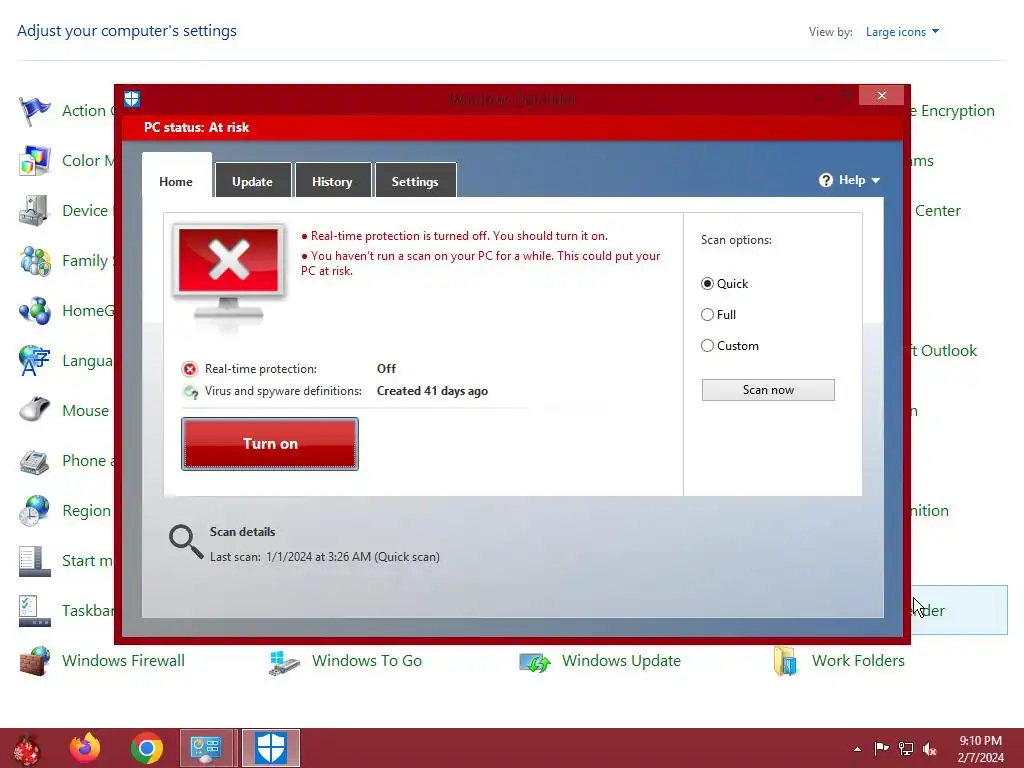
Task: Click the Windows Defender shield title icon
Action: click(x=132, y=99)
